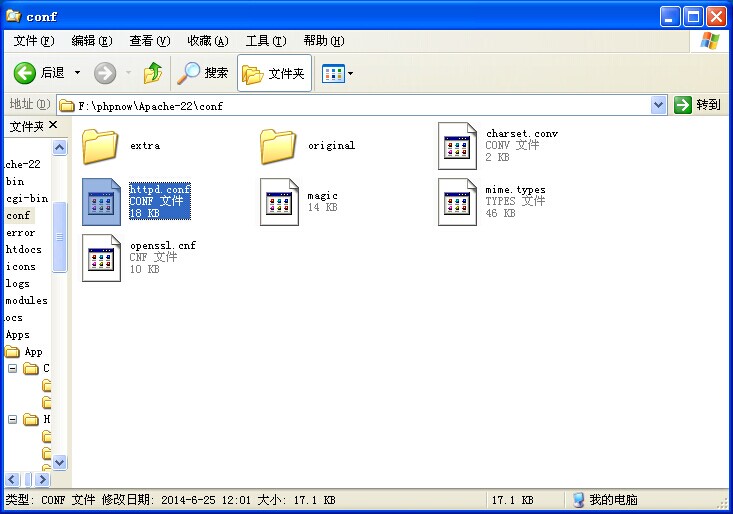Select modules in the folder tree
The height and width of the screenshot is (514, 733).
tap(26, 300)
